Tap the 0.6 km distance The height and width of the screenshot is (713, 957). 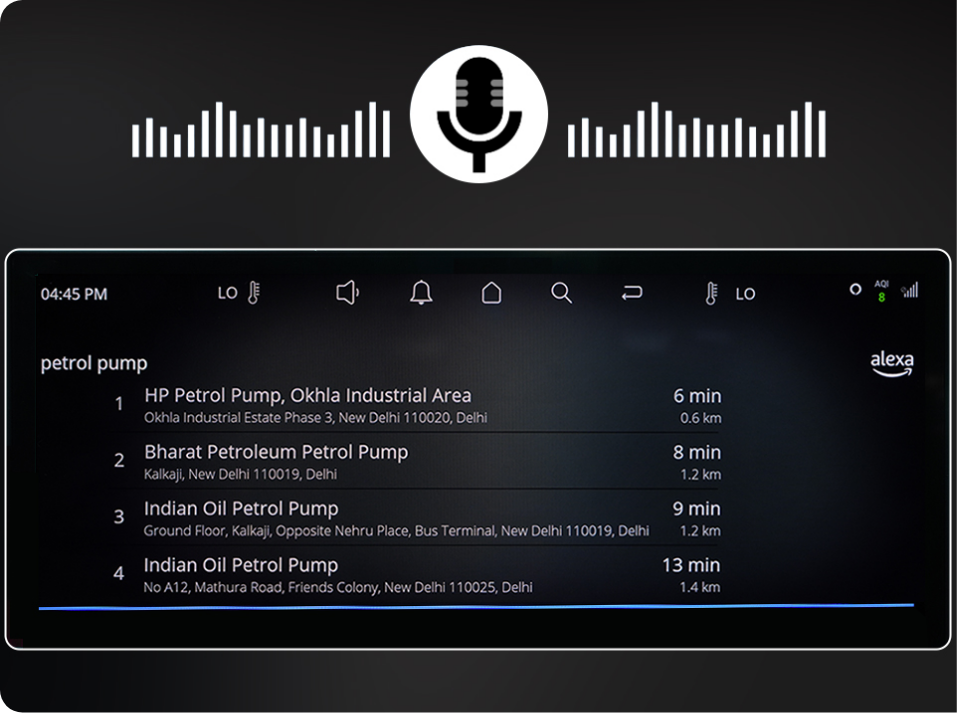tap(701, 418)
